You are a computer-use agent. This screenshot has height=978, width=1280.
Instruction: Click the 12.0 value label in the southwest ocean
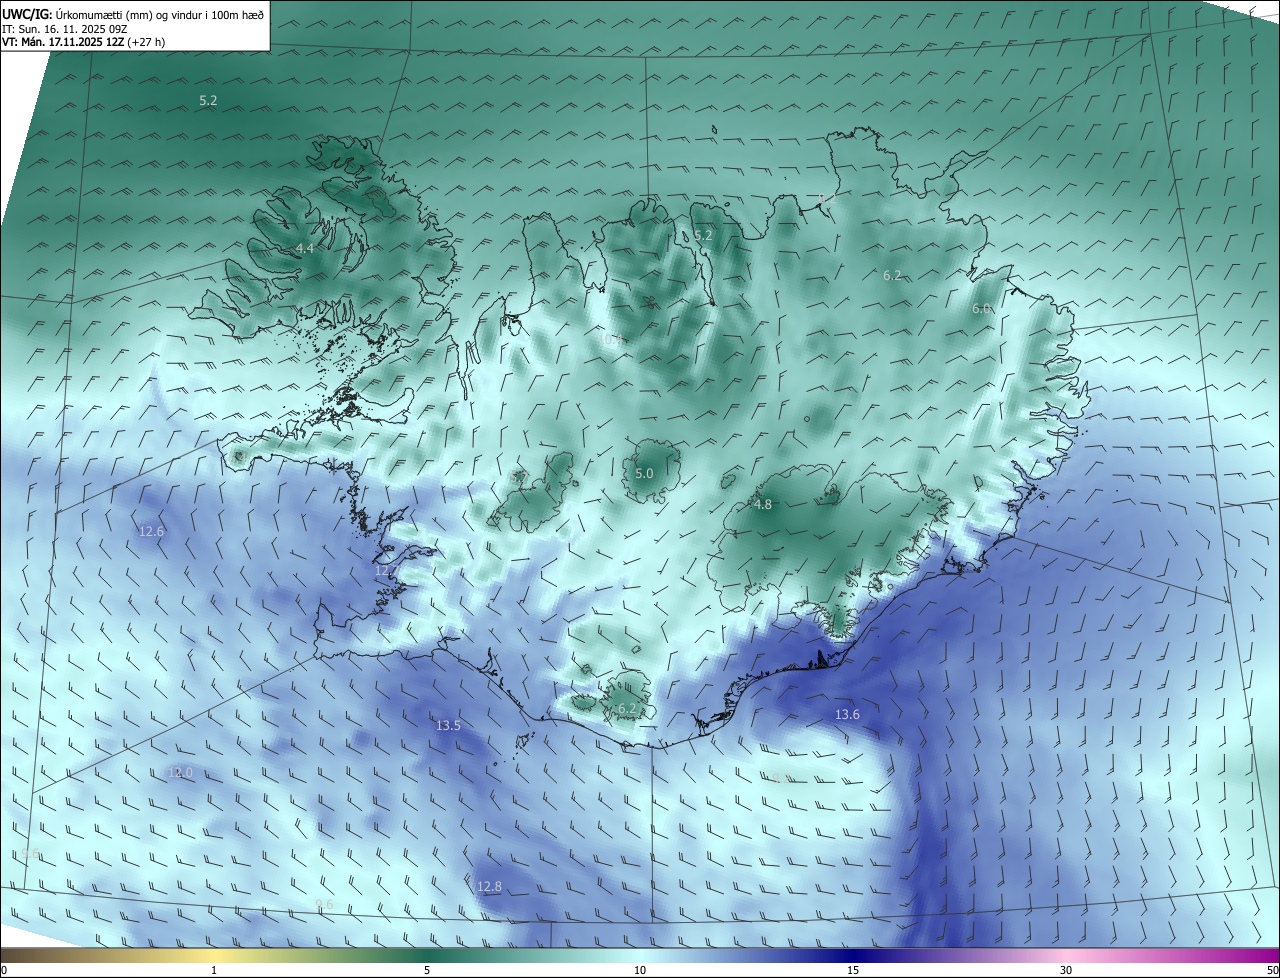tap(181, 772)
